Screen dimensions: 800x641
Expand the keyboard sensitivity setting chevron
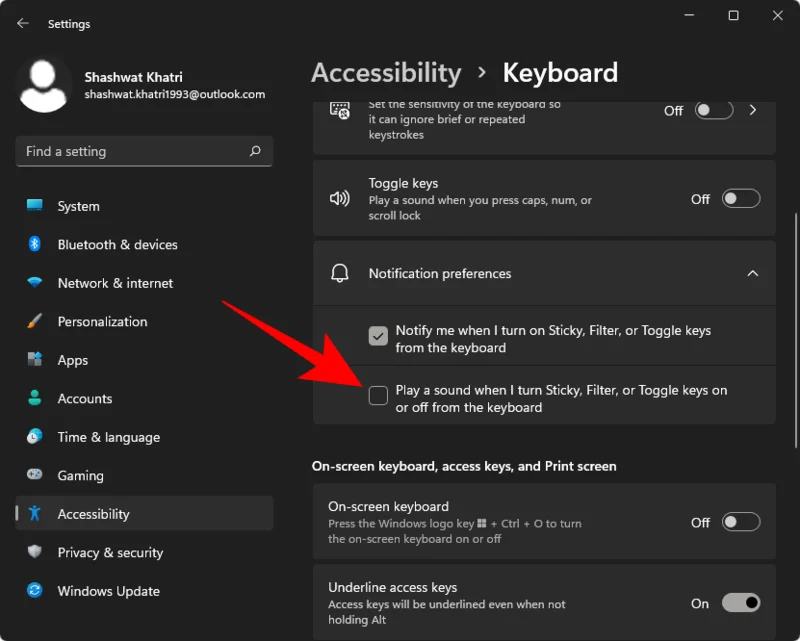[x=753, y=111]
